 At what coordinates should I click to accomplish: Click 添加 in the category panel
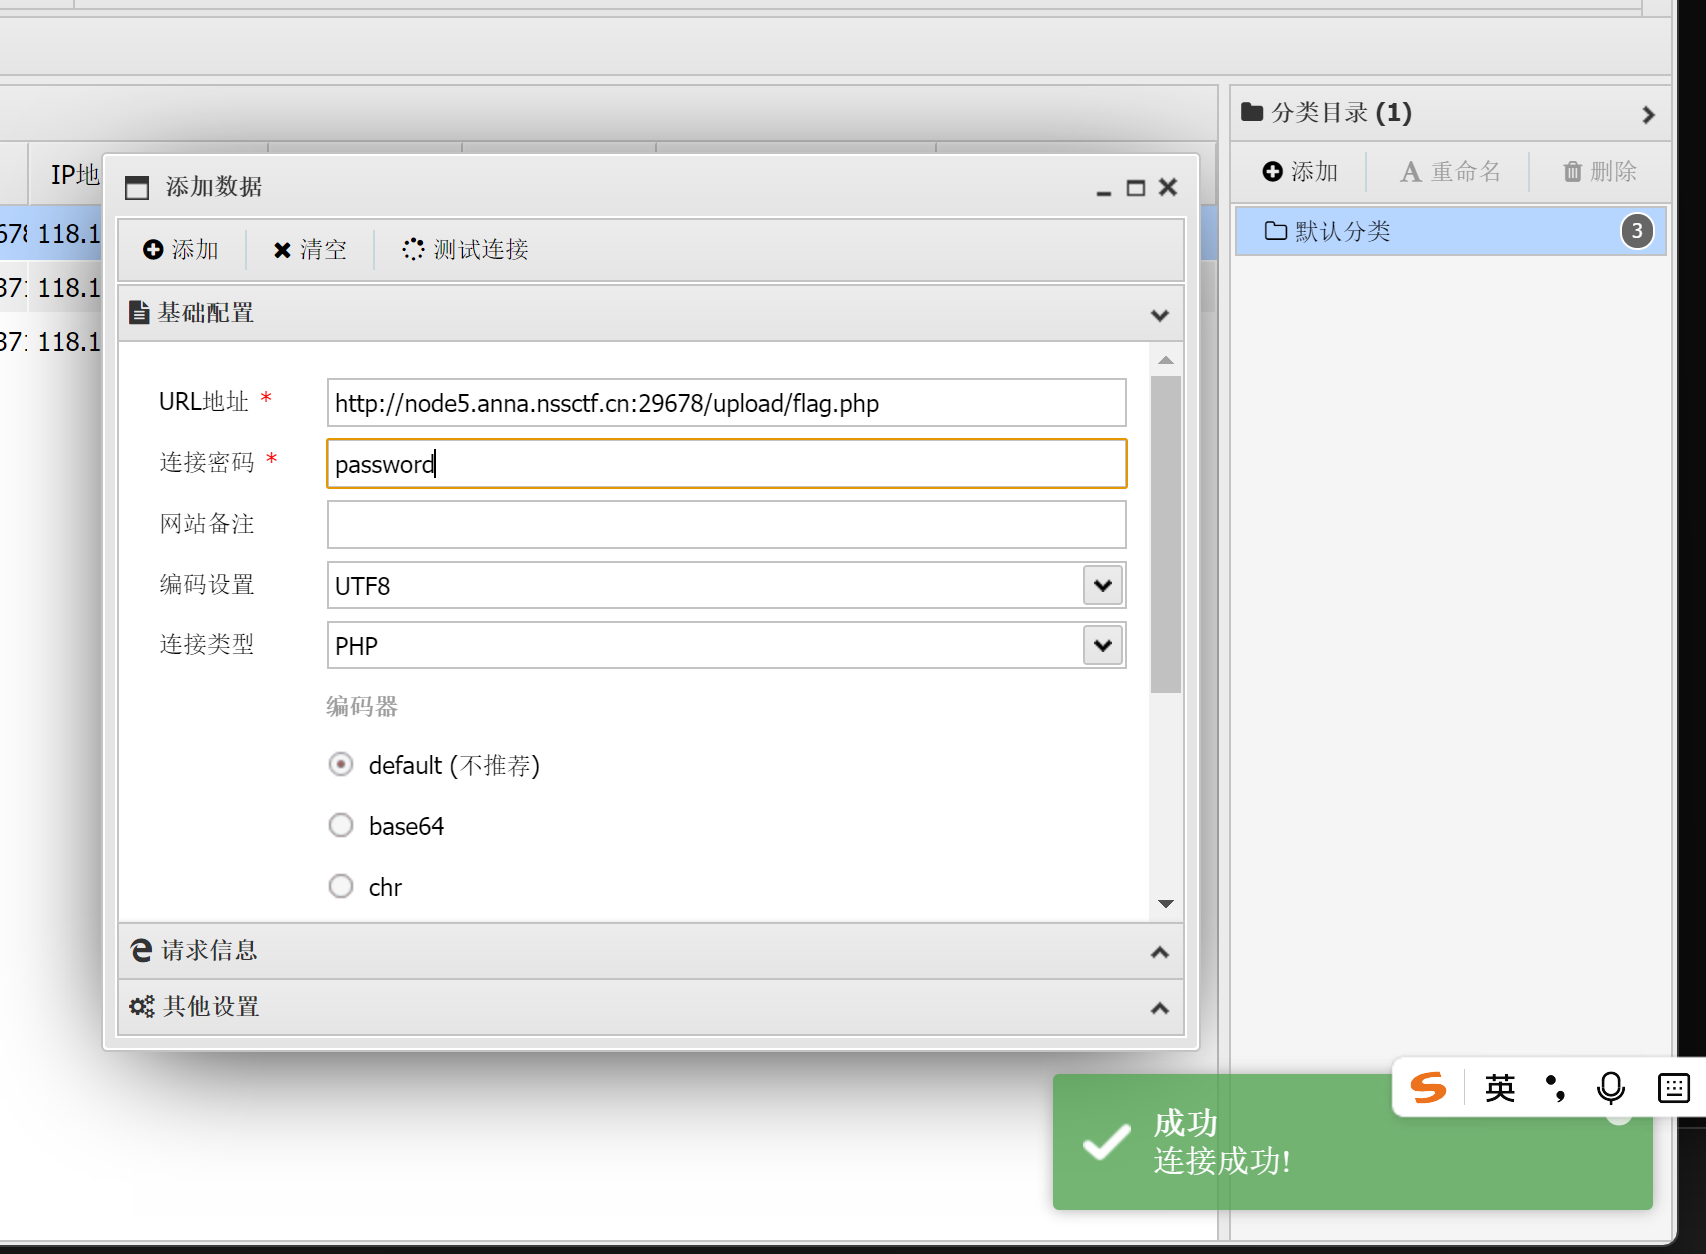[x=1300, y=172]
